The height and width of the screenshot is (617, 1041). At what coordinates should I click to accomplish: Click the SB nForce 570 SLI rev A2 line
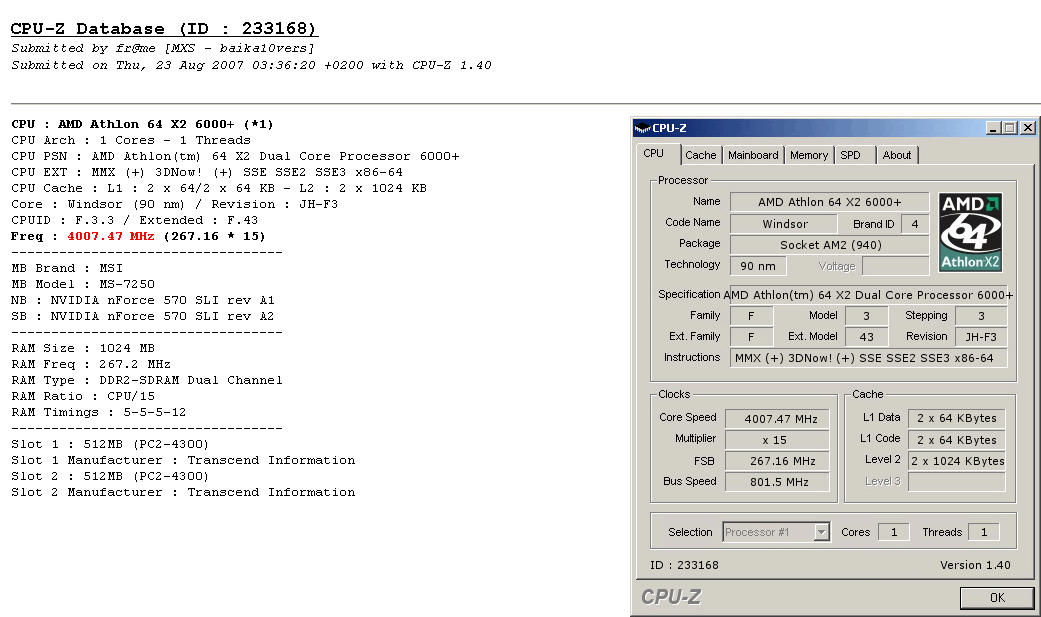point(143,316)
